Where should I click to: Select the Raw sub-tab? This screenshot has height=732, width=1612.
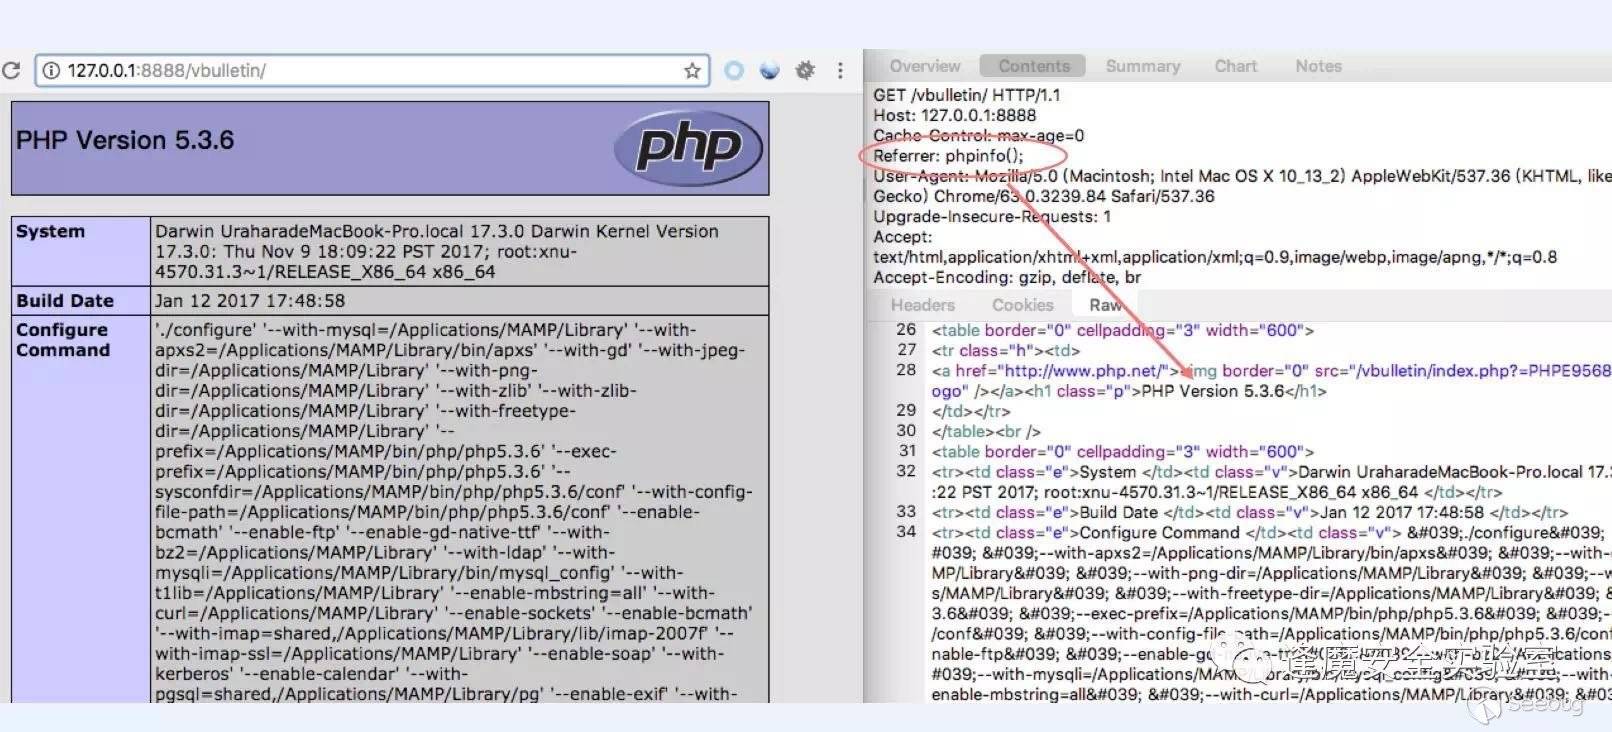point(1105,305)
